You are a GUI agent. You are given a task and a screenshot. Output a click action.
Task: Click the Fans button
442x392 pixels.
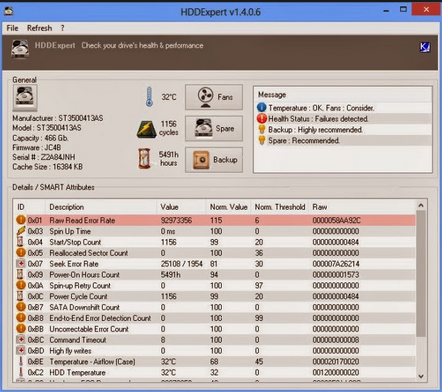point(214,97)
